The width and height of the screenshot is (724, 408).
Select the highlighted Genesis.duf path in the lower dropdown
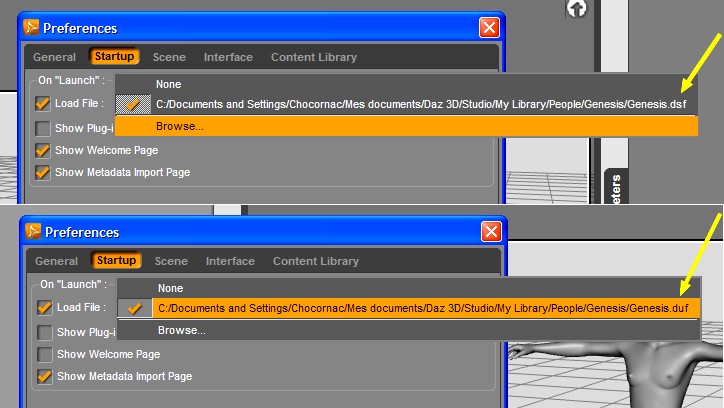click(409, 308)
